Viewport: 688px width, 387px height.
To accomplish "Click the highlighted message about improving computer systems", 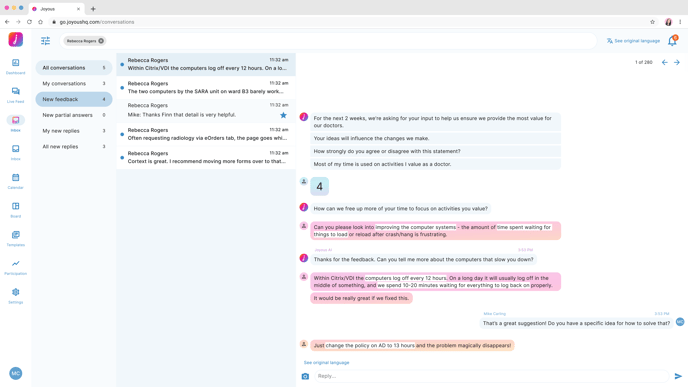I will [x=436, y=231].
